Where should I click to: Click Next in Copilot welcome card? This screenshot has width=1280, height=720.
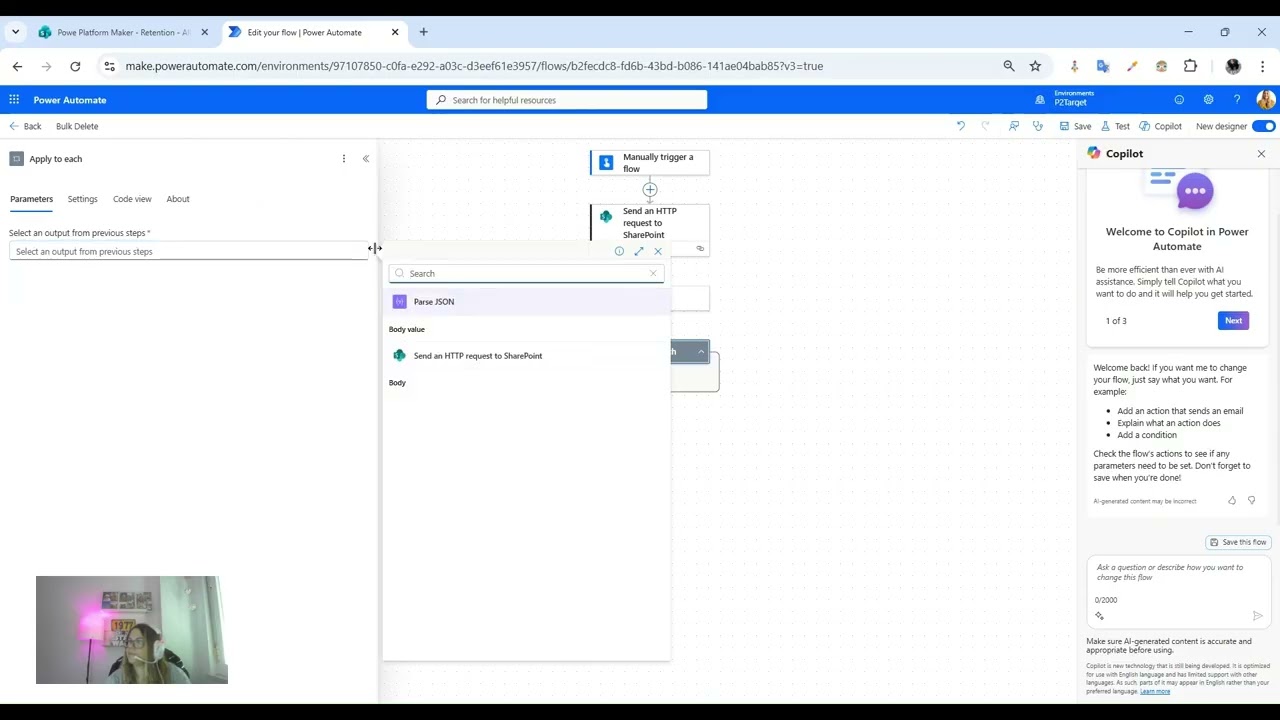click(1233, 321)
